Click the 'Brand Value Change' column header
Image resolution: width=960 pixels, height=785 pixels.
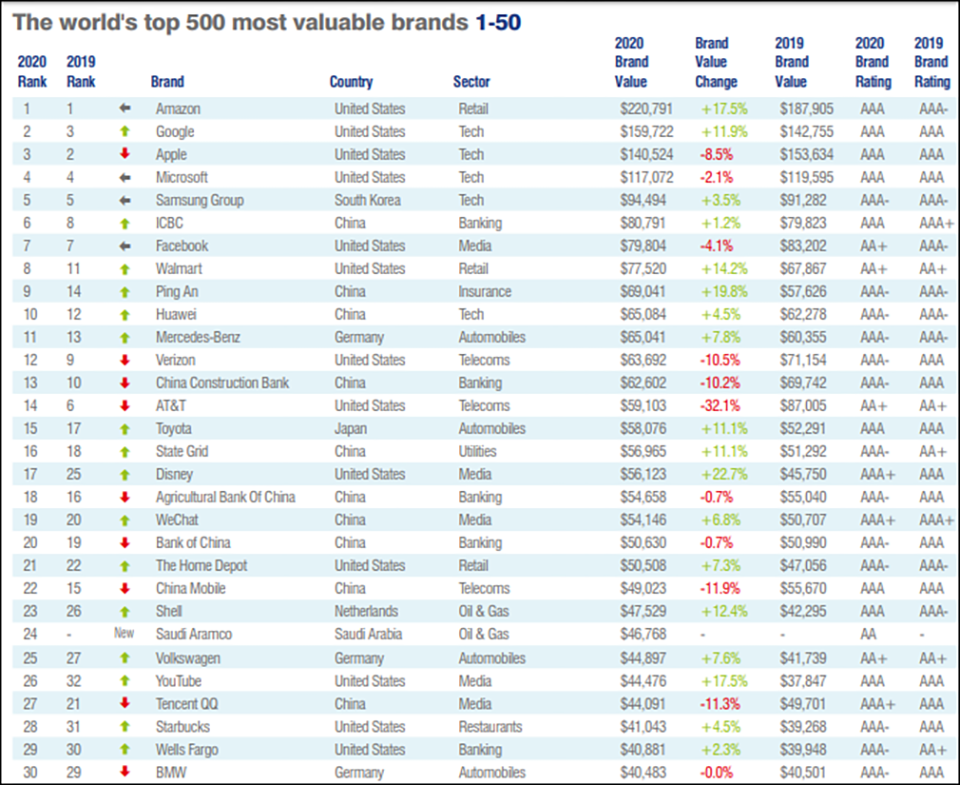point(716,62)
